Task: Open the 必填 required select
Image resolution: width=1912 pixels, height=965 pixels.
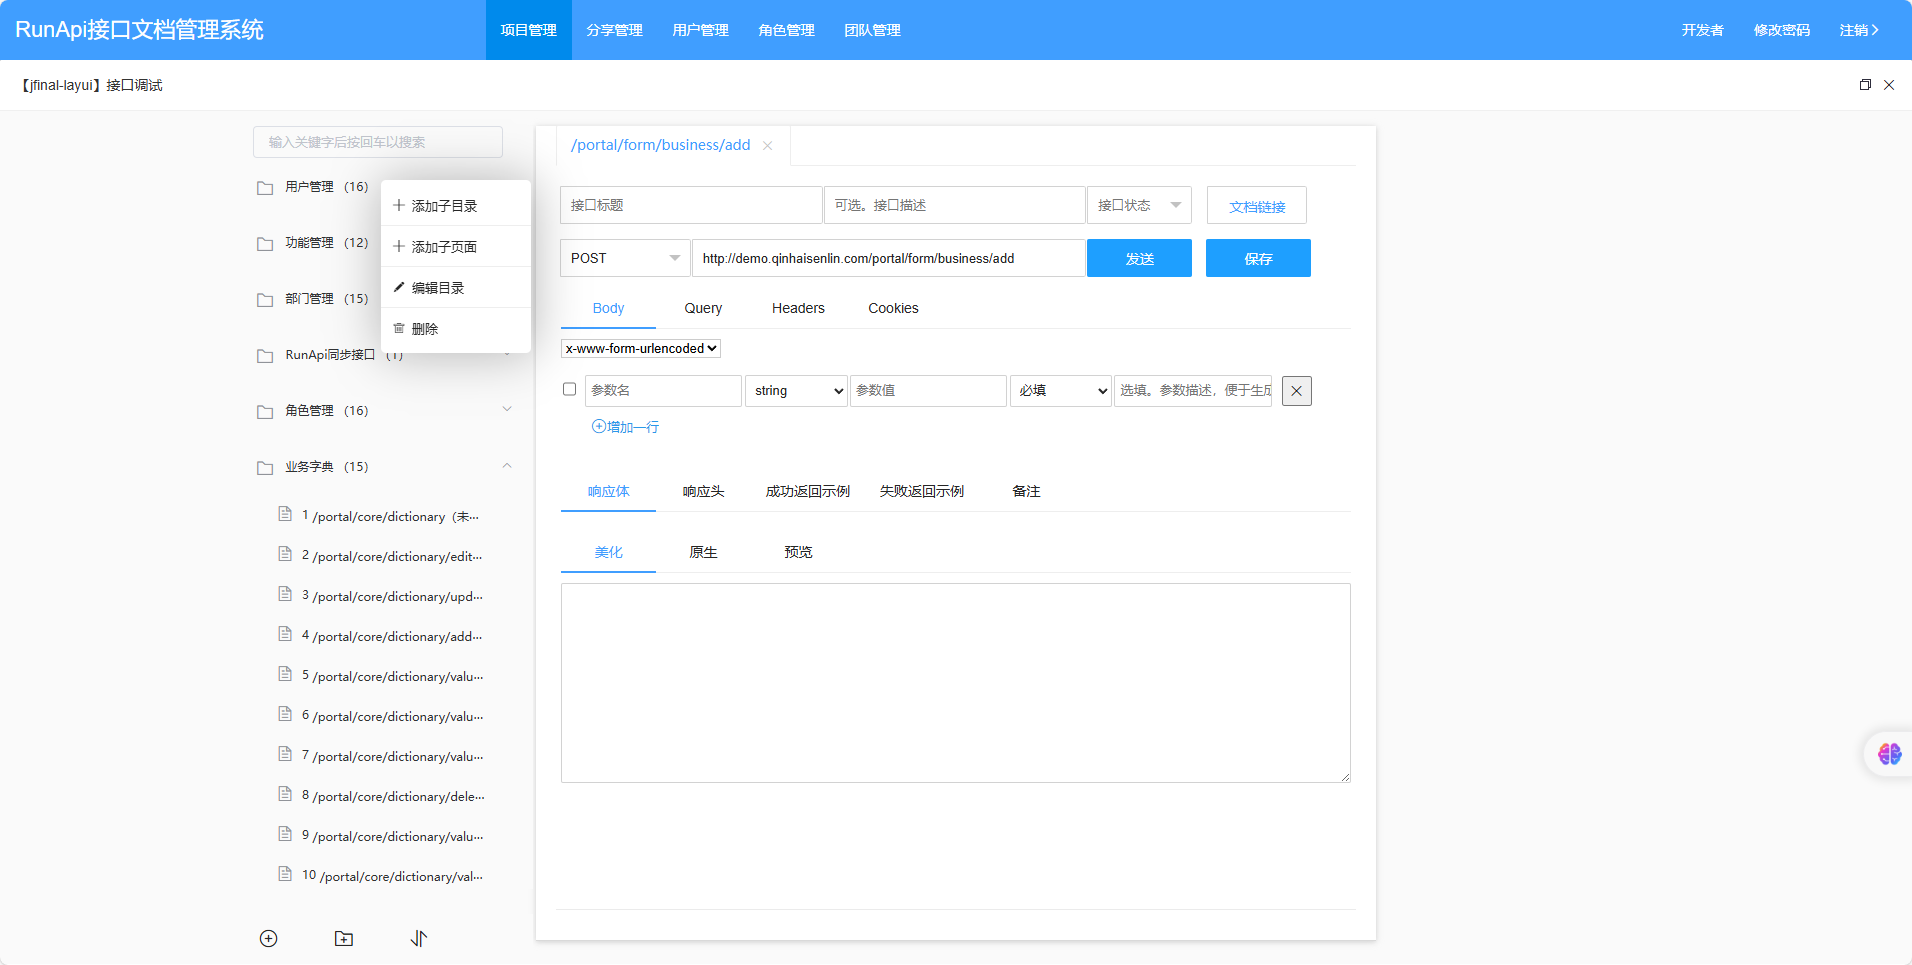Action: (x=1061, y=391)
